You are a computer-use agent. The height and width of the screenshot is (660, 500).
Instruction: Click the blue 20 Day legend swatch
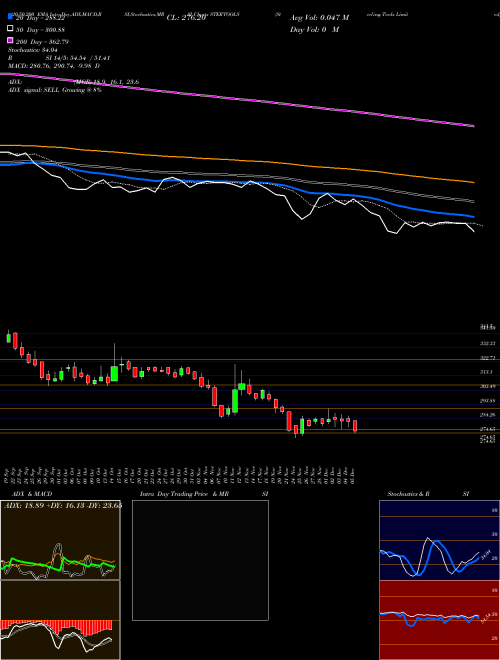point(11,17)
